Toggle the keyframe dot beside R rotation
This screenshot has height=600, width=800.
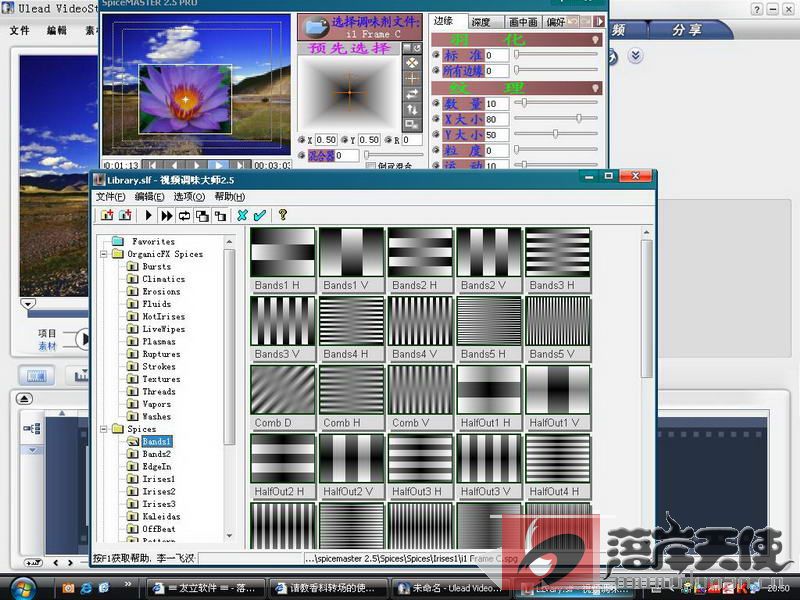(388, 140)
